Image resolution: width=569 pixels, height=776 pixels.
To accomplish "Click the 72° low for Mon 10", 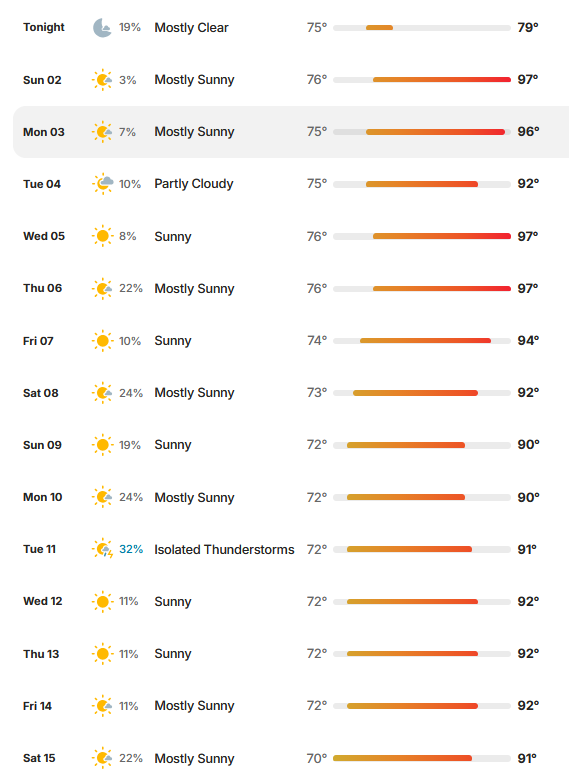I will point(317,497).
